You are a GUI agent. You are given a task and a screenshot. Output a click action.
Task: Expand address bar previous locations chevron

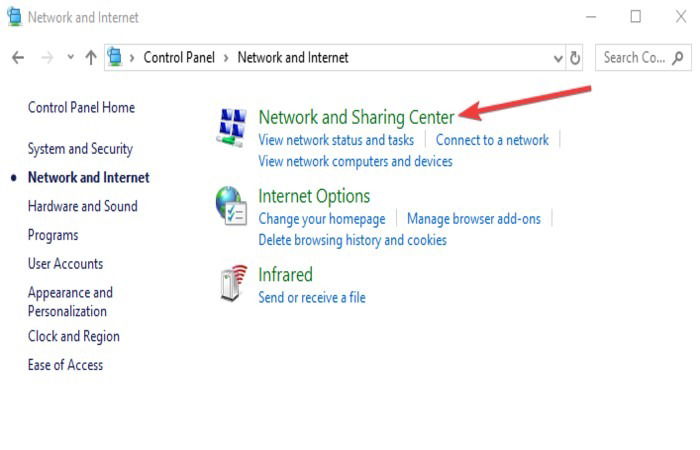(x=558, y=58)
